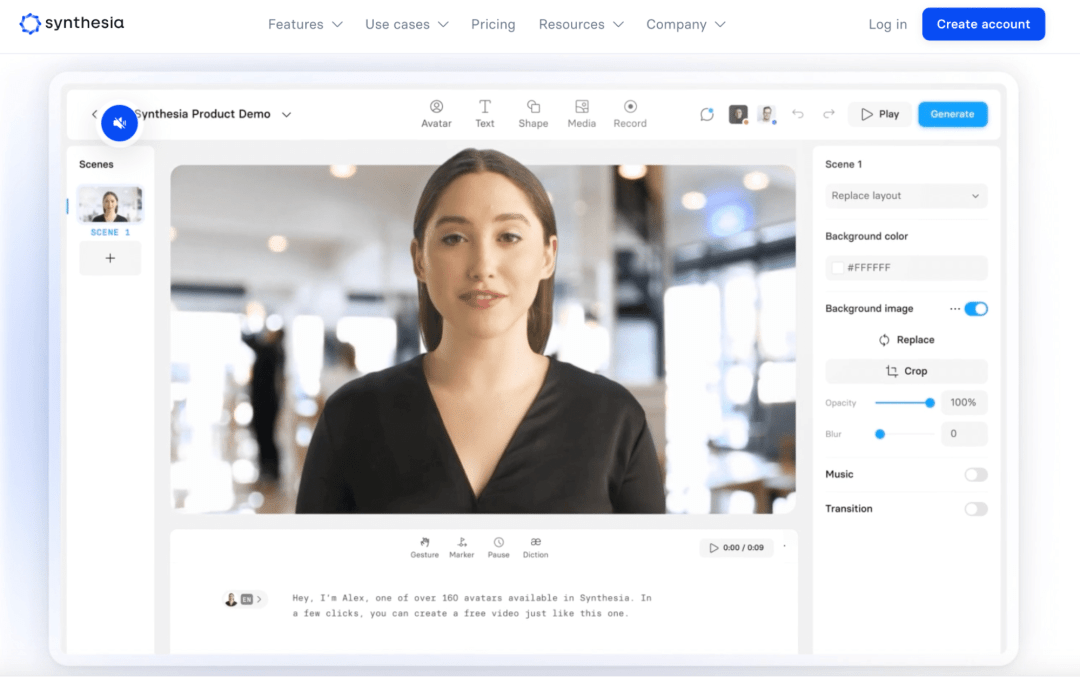Click Log in
The height and width of the screenshot is (677, 1080).
[x=887, y=24]
